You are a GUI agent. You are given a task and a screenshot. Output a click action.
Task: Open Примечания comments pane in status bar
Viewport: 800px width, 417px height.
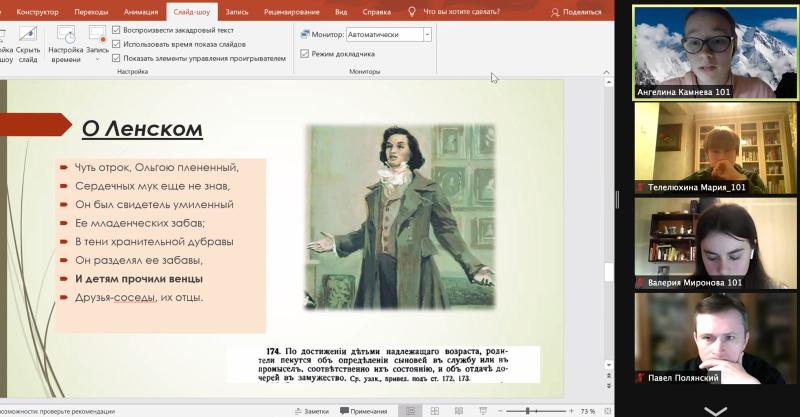[x=363, y=411]
